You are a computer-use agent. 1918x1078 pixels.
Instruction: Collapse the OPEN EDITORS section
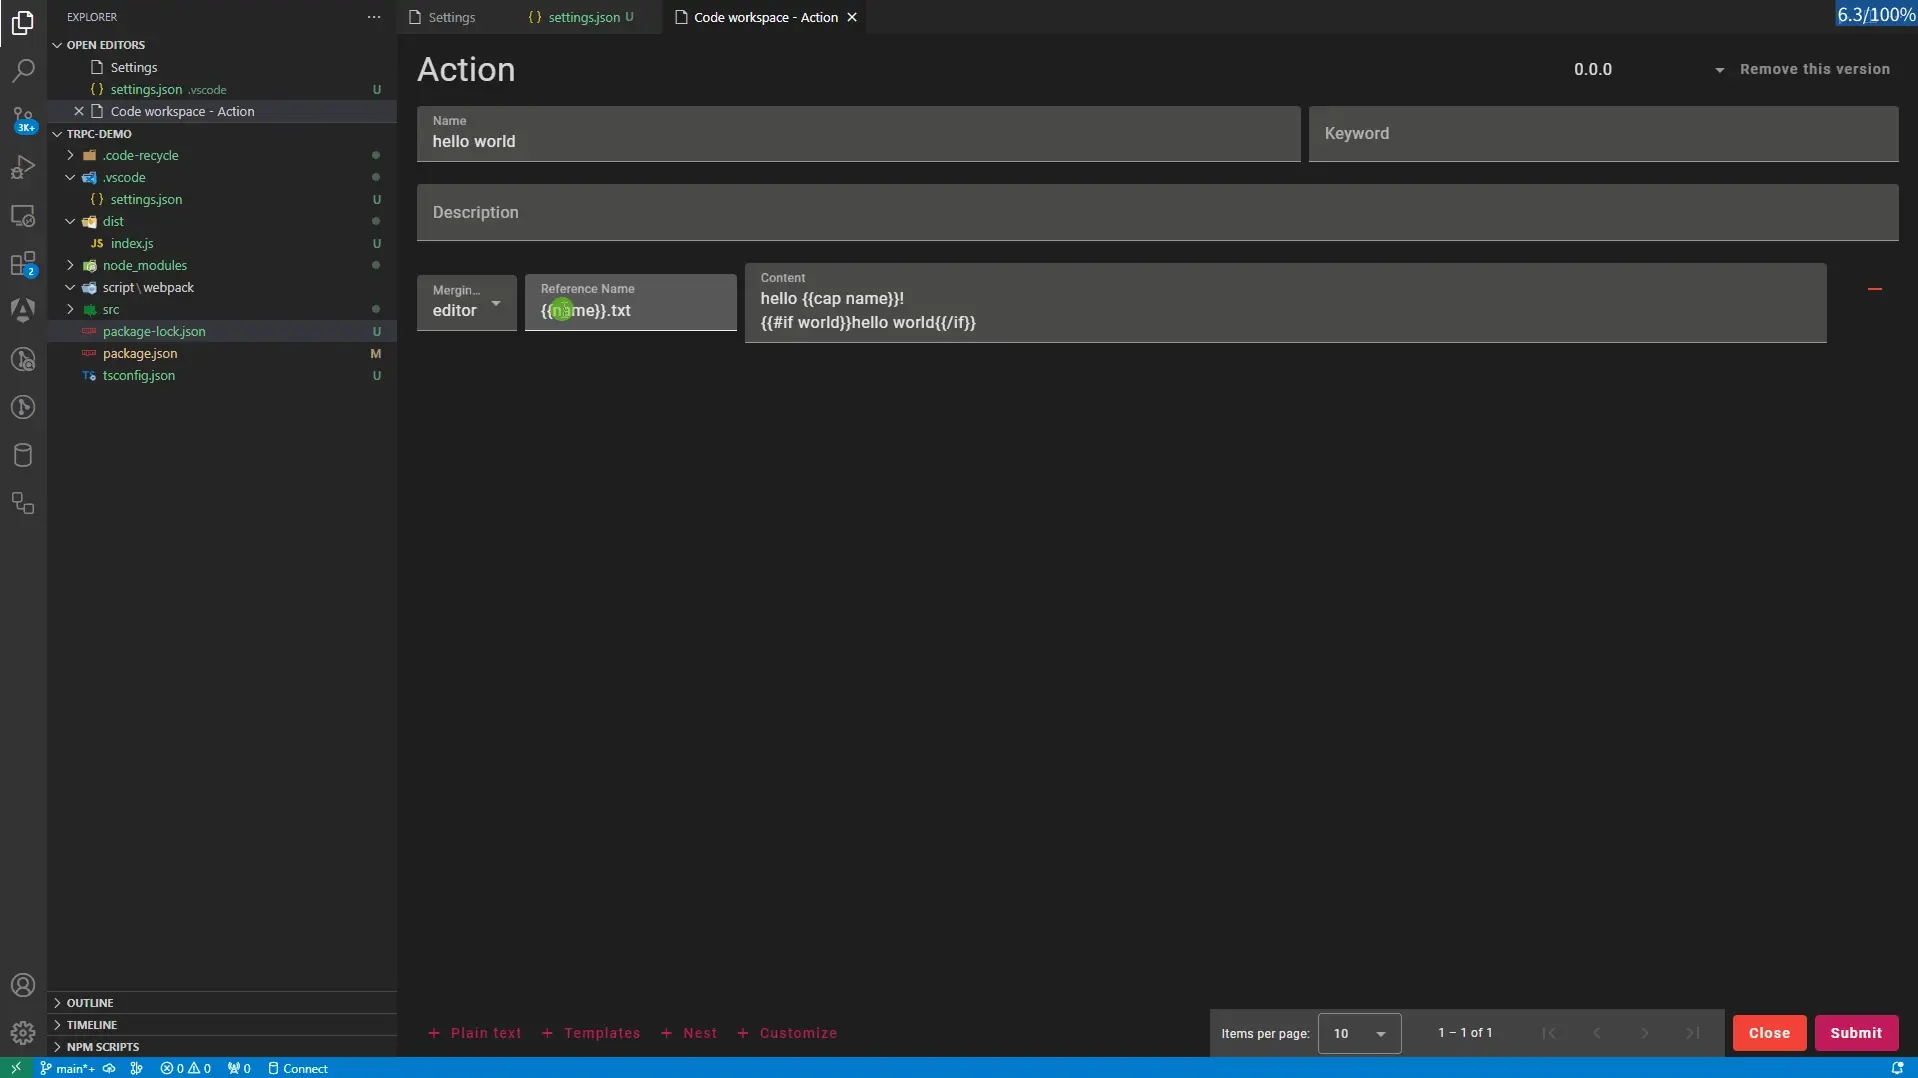(58, 45)
